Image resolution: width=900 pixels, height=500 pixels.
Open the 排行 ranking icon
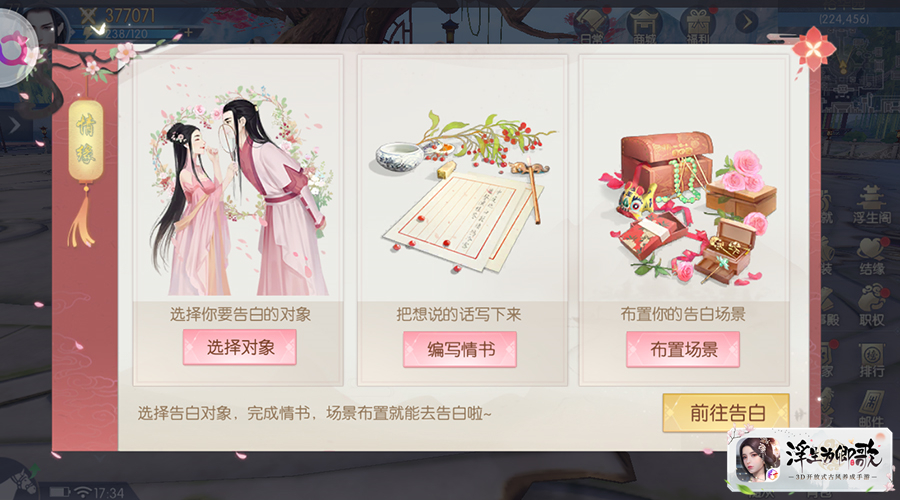871,360
